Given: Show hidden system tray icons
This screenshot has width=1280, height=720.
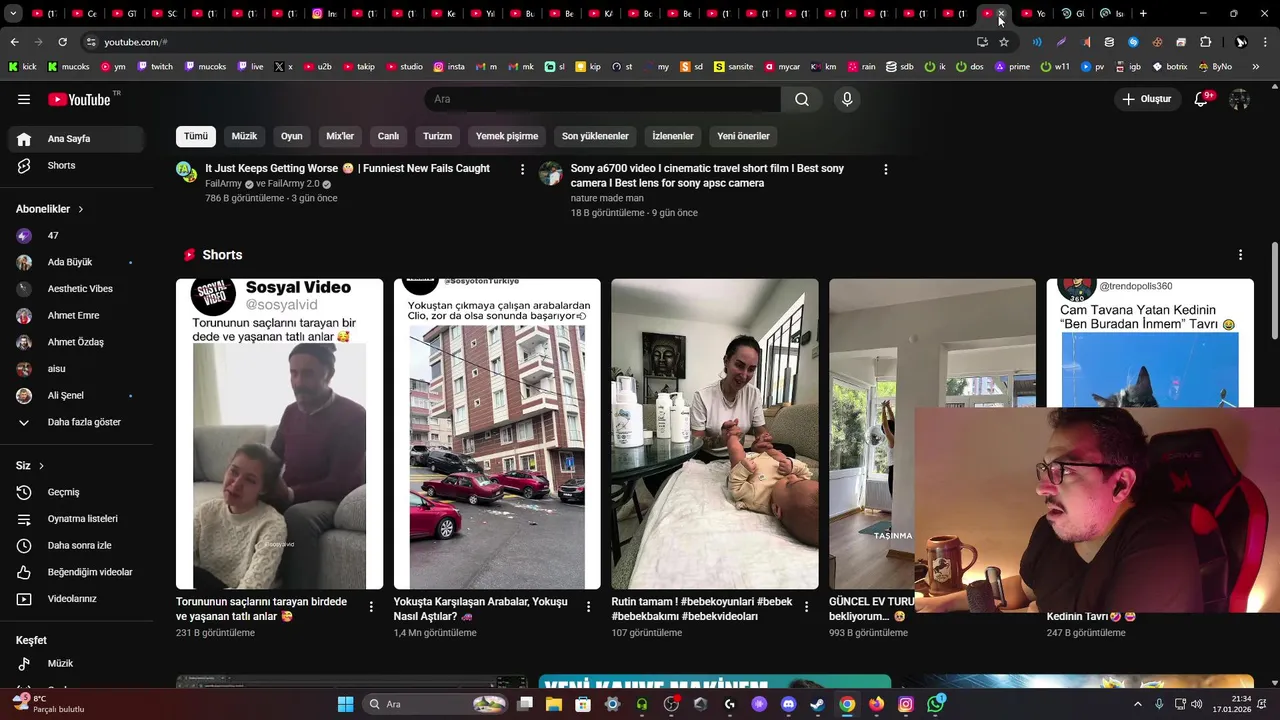Looking at the screenshot, I should 1138,704.
